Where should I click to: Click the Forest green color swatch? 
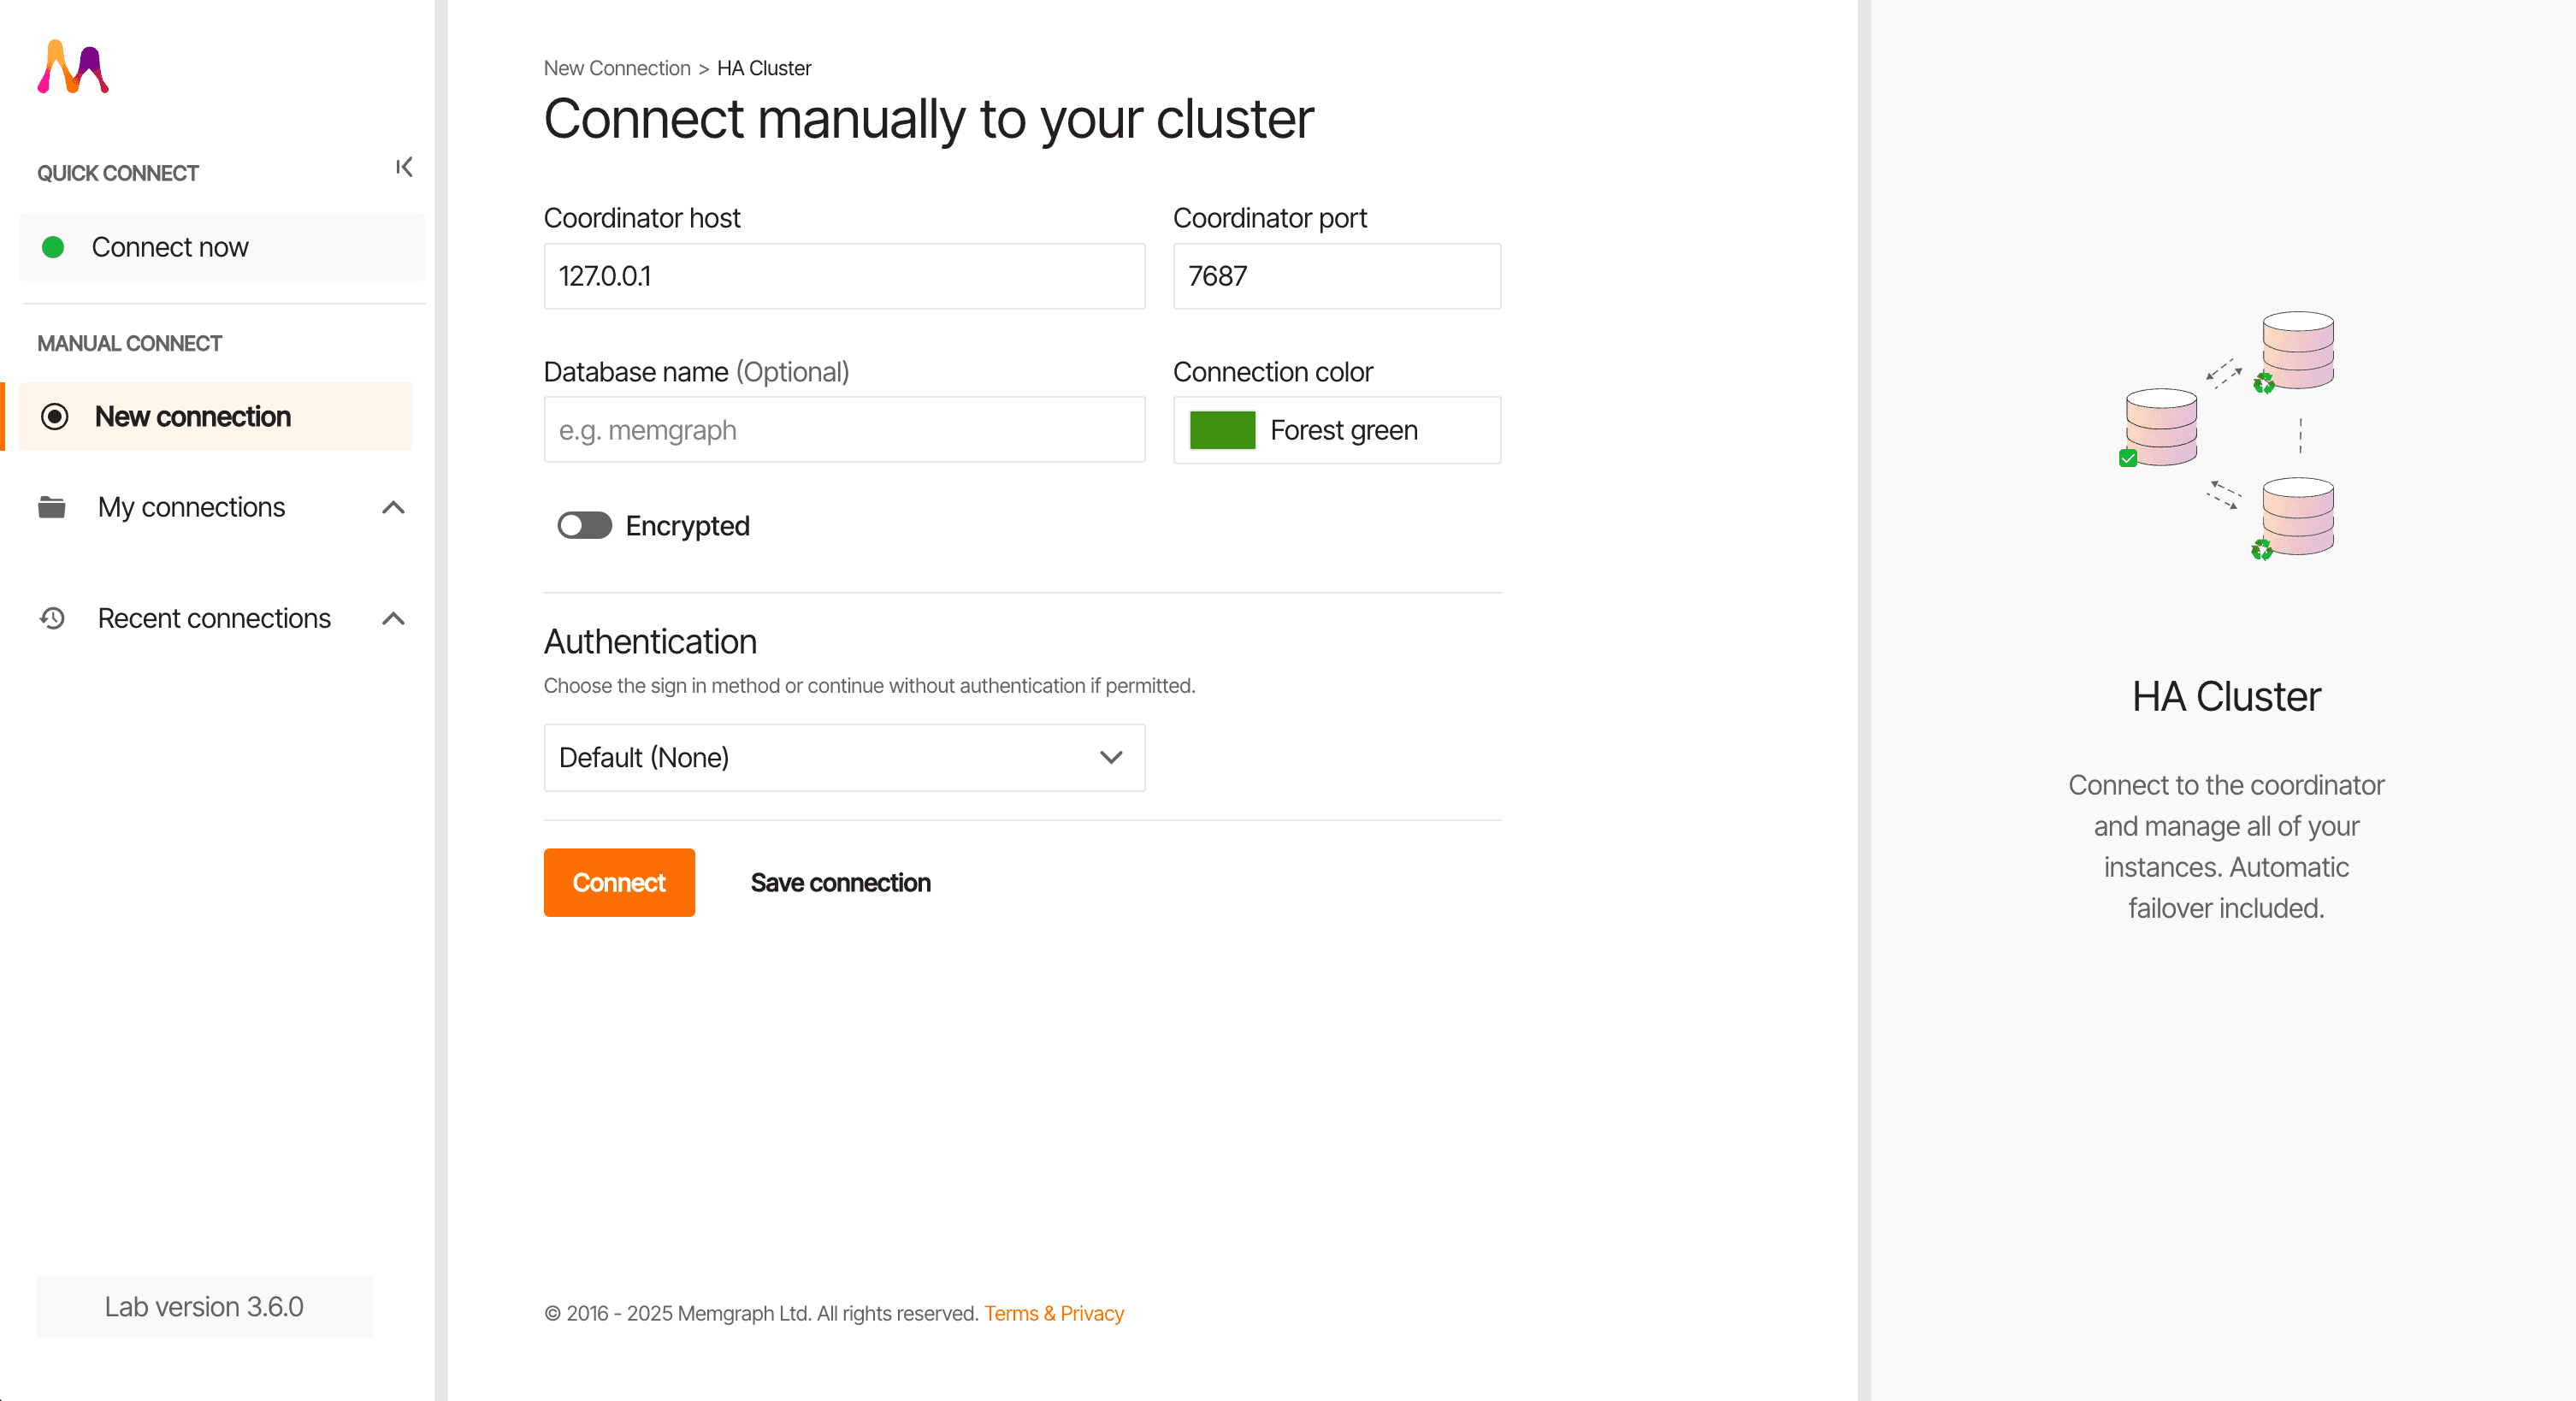pyautogui.click(x=1222, y=430)
